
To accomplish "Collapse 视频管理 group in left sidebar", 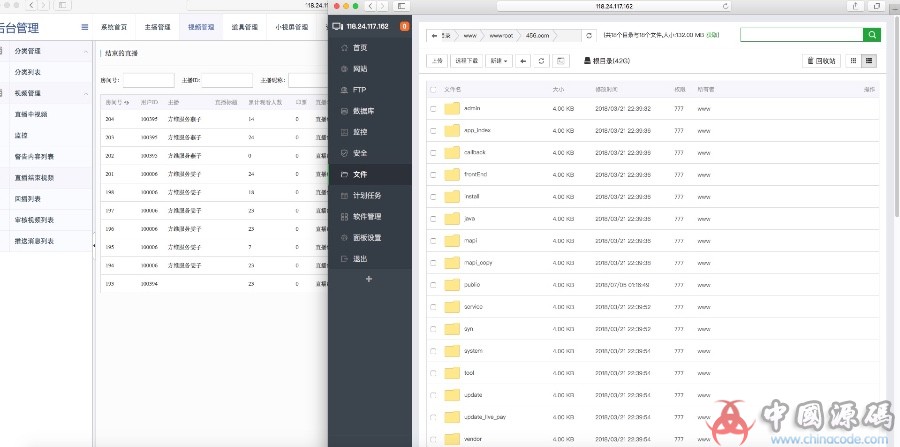I will [x=86, y=94].
